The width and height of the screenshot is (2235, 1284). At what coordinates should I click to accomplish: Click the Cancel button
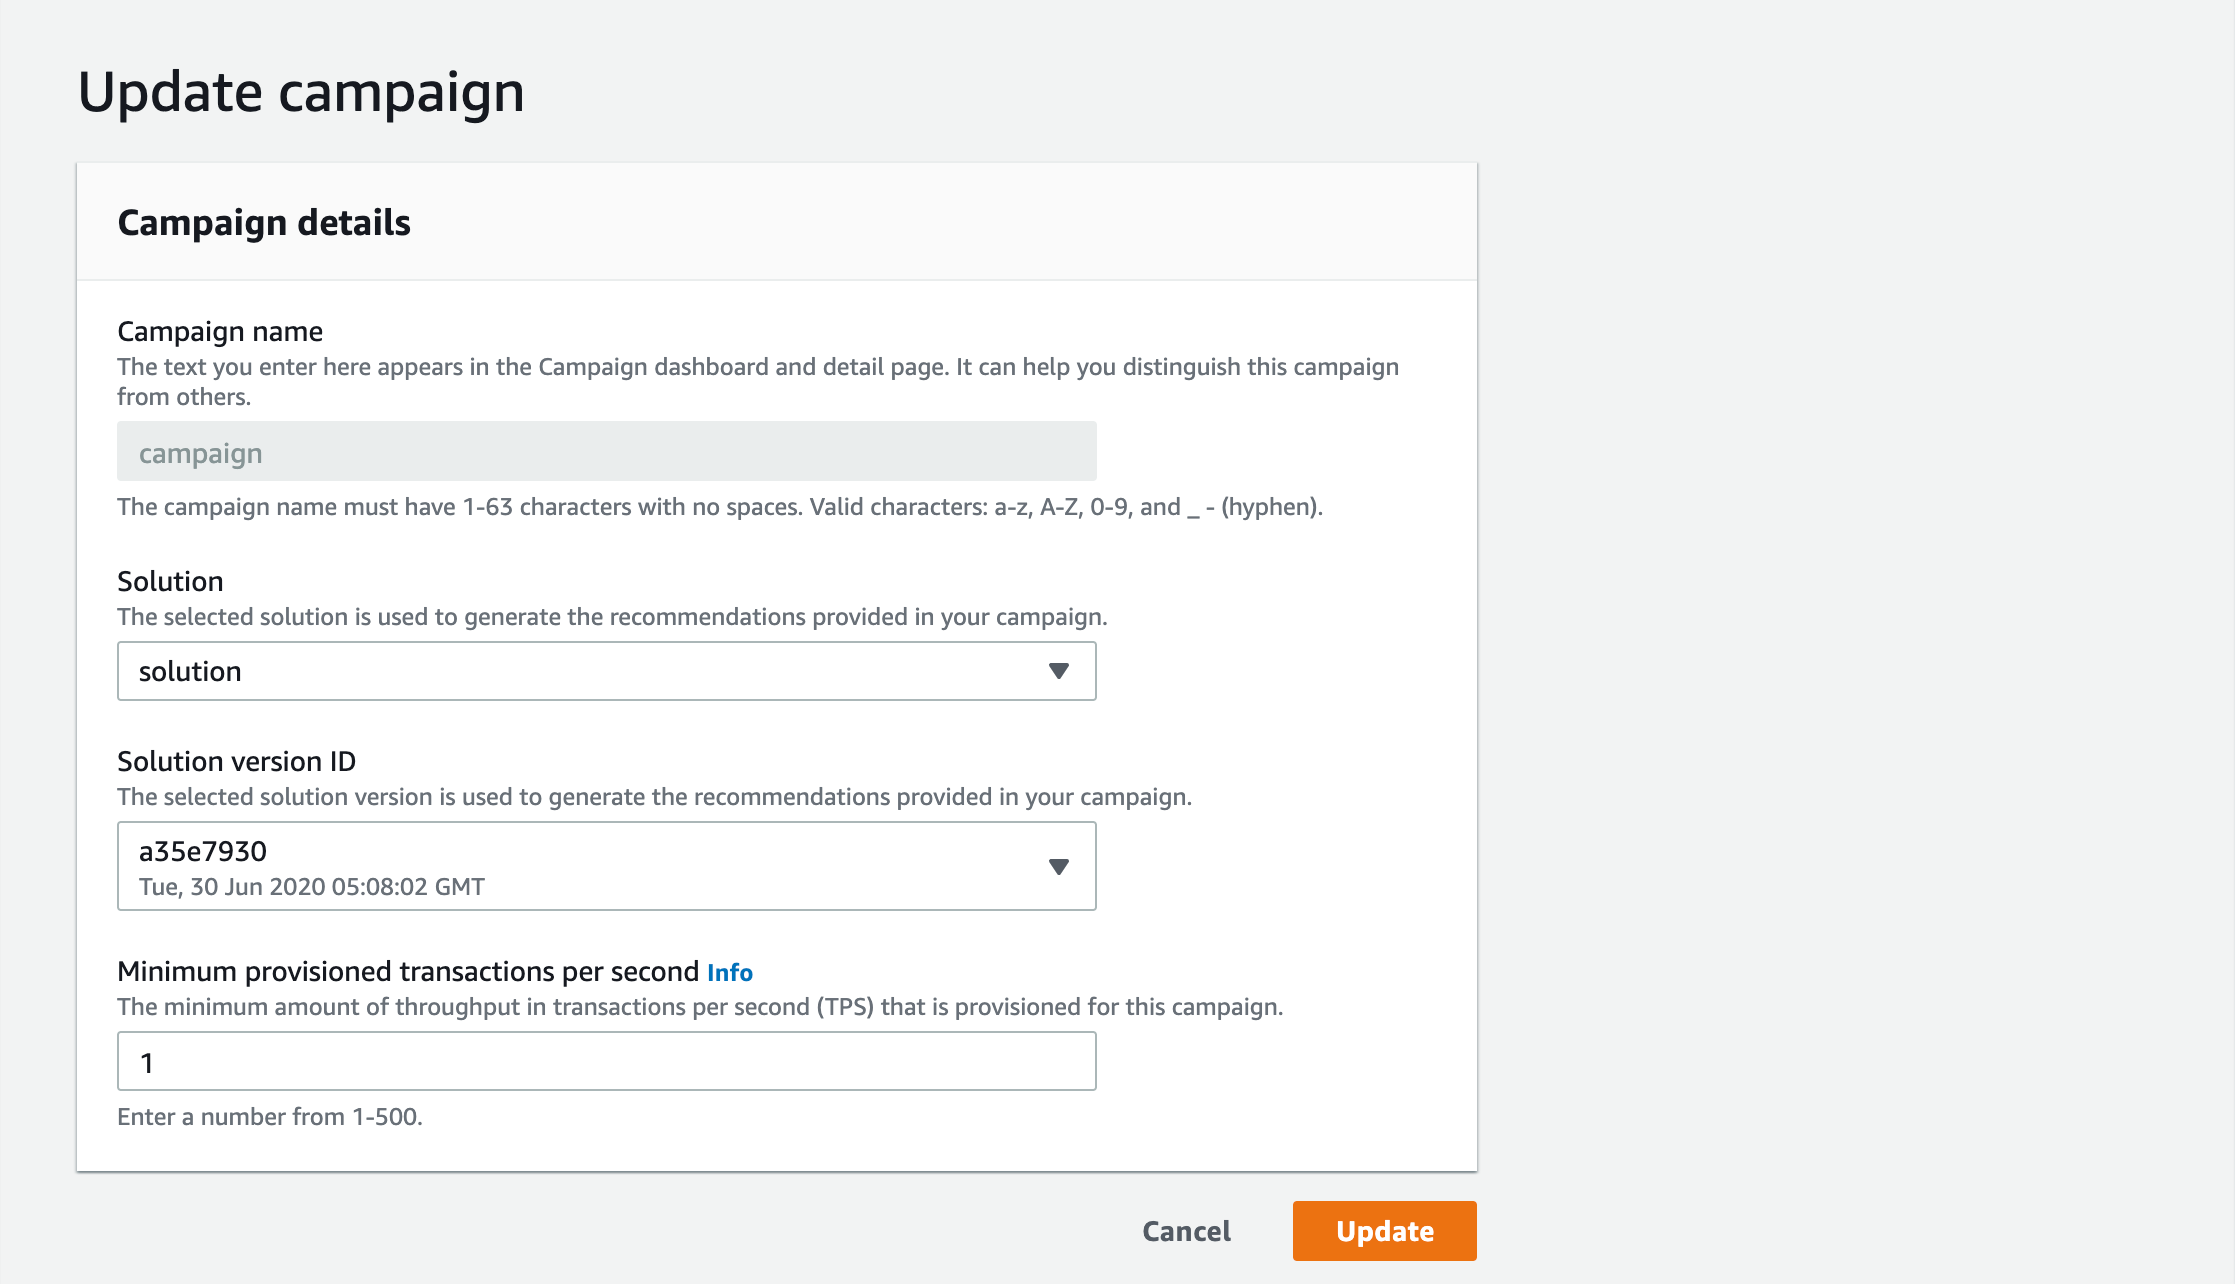pyautogui.click(x=1186, y=1231)
